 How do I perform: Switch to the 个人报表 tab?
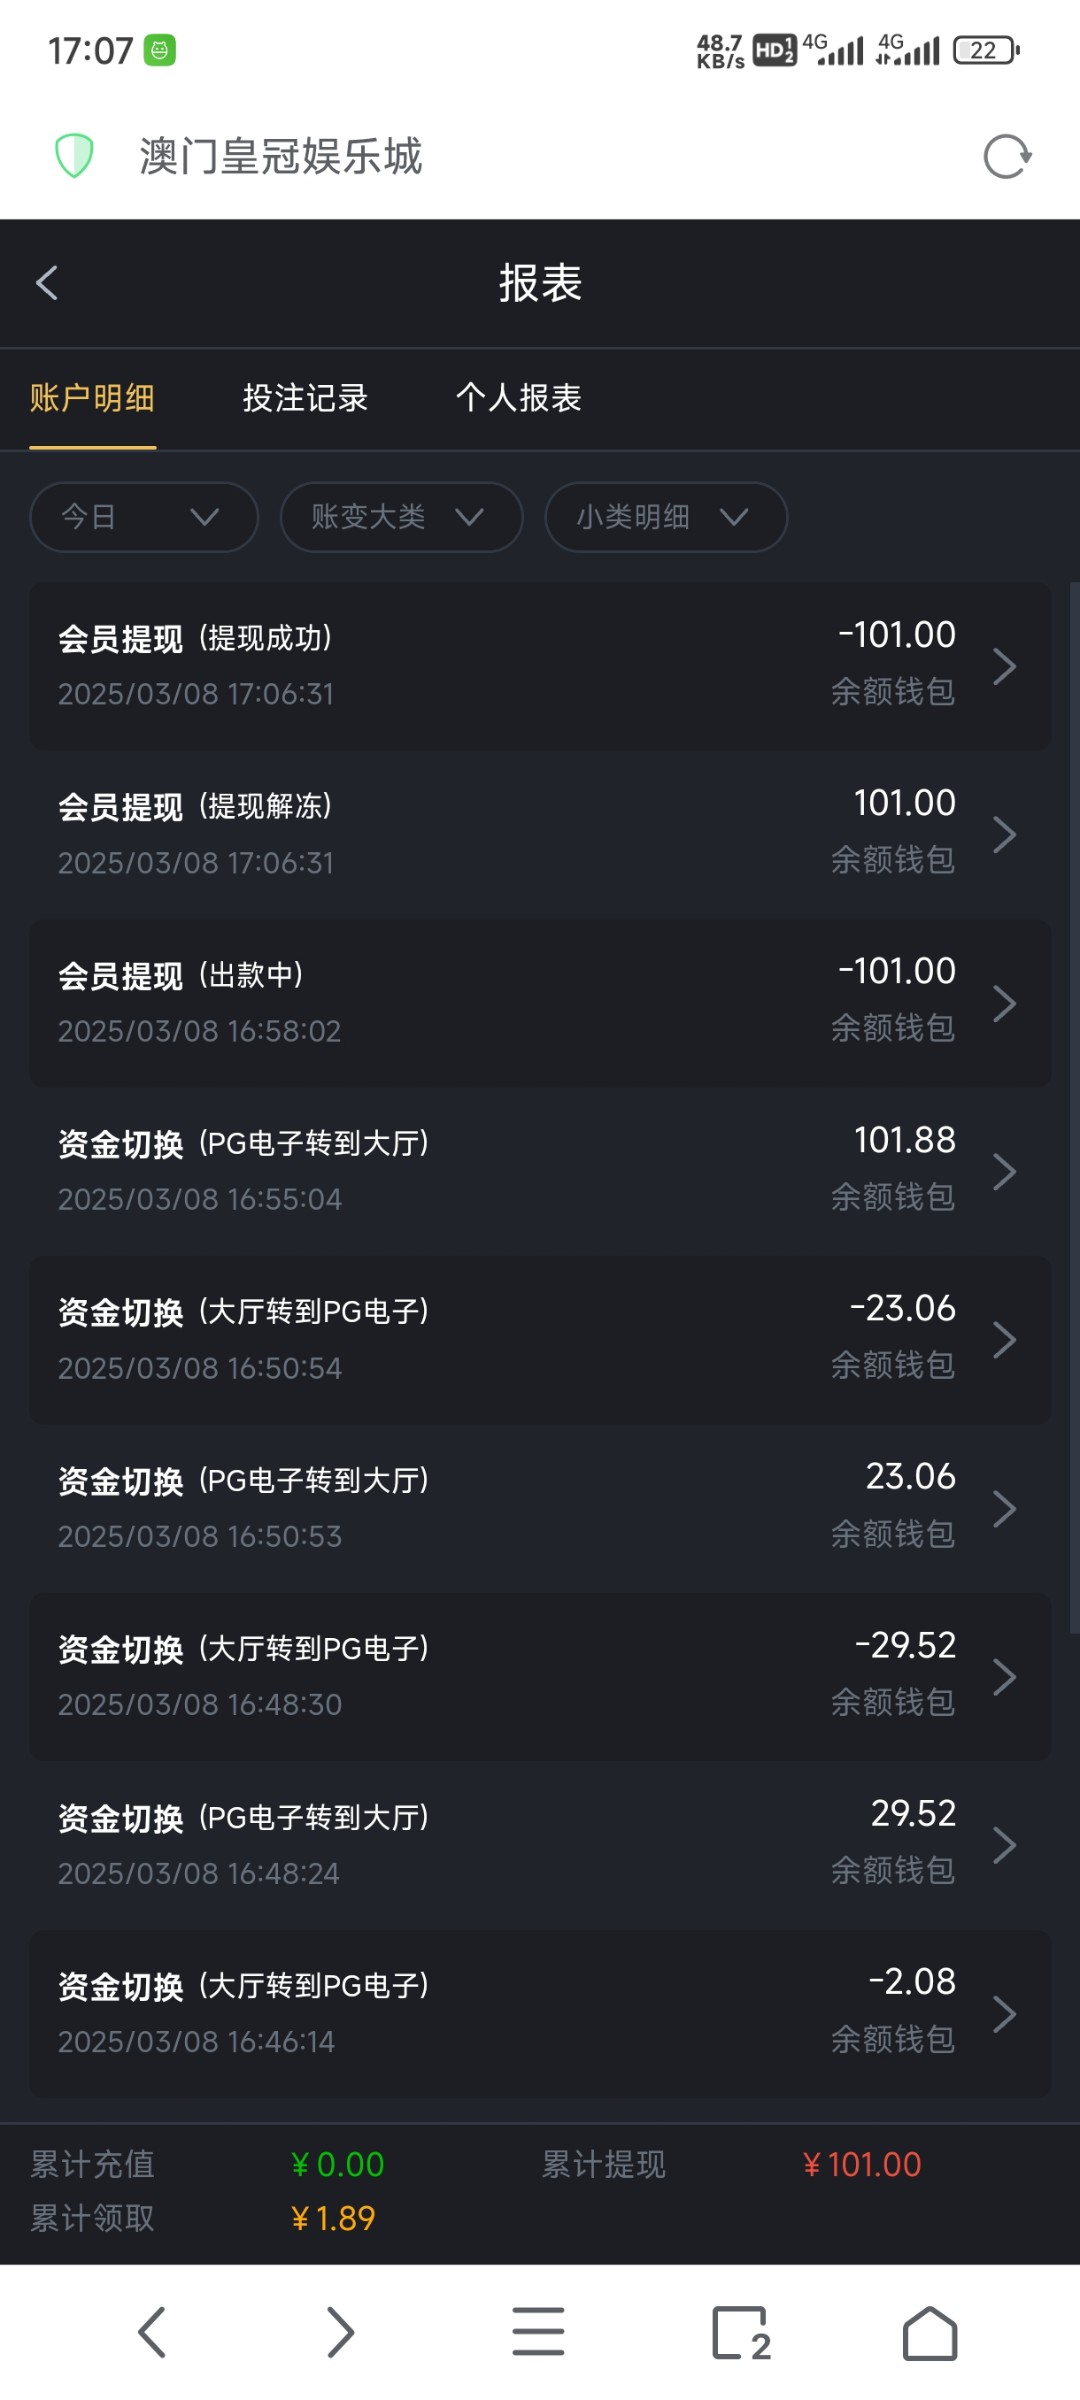pyautogui.click(x=518, y=398)
